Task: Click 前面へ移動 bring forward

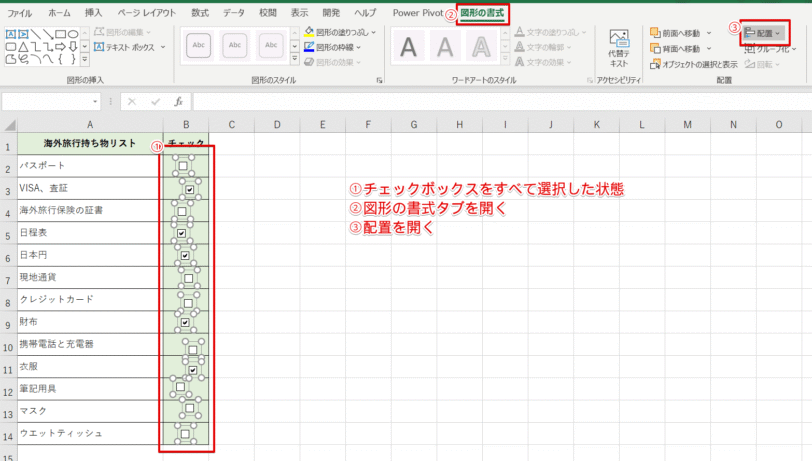Action: [675, 33]
